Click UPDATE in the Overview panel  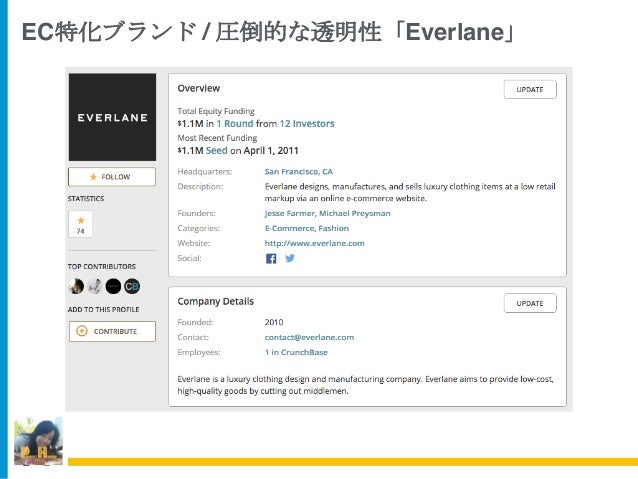tap(530, 90)
